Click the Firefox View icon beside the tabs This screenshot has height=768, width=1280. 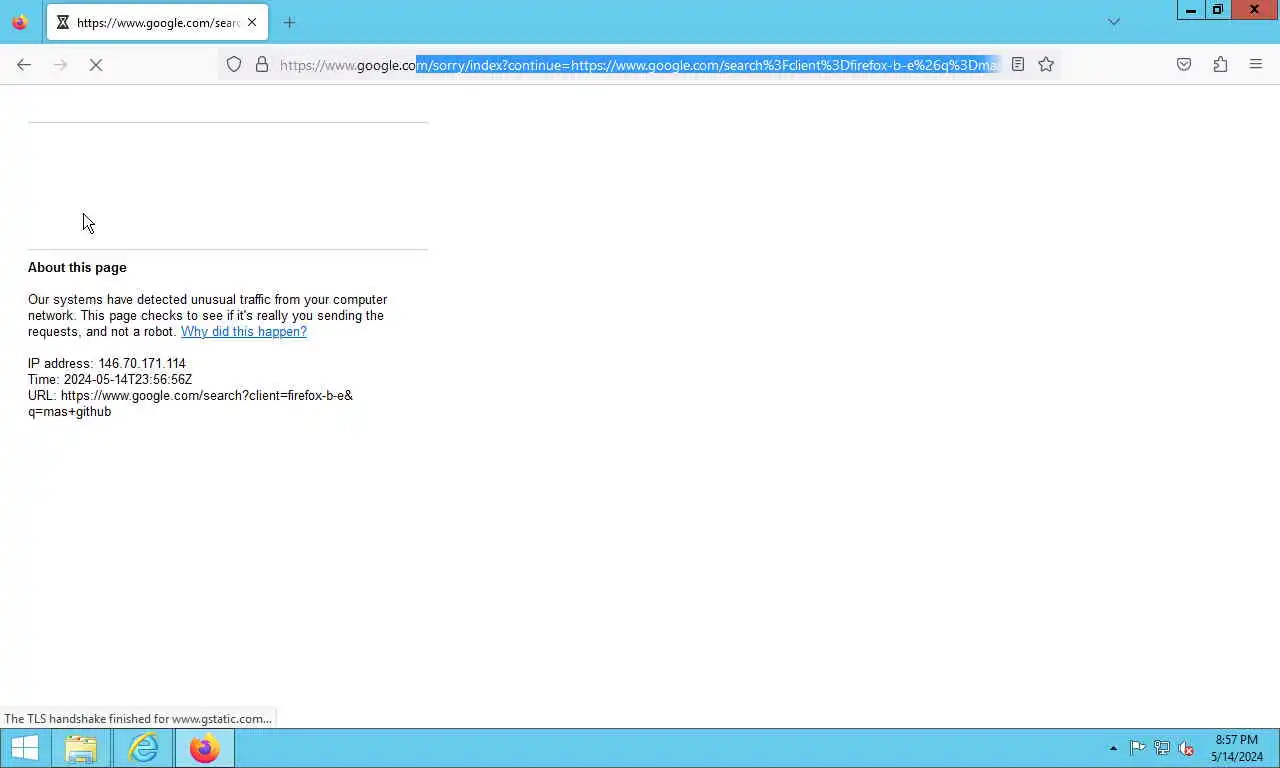click(x=20, y=22)
